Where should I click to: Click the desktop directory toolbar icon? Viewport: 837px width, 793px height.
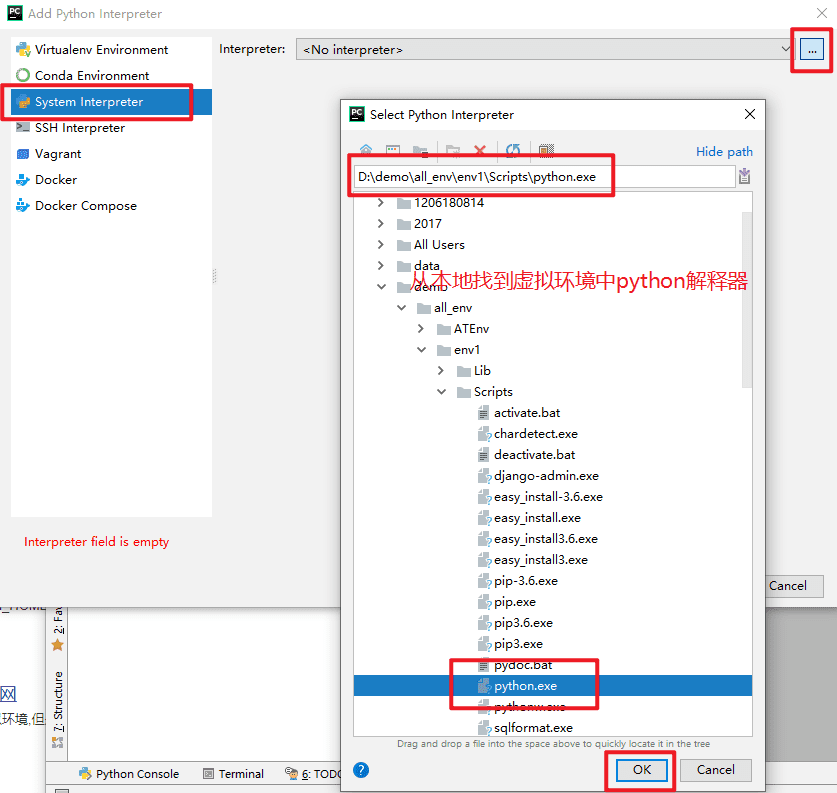(393, 149)
